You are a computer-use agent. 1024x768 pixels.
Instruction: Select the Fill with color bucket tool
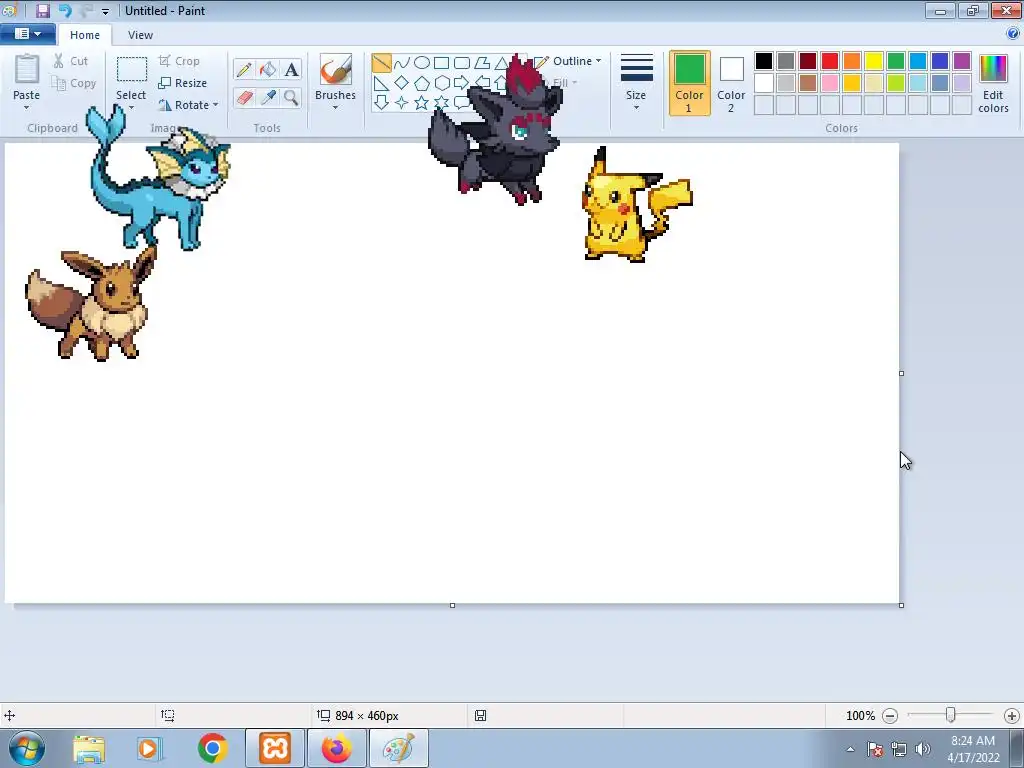pyautogui.click(x=268, y=69)
